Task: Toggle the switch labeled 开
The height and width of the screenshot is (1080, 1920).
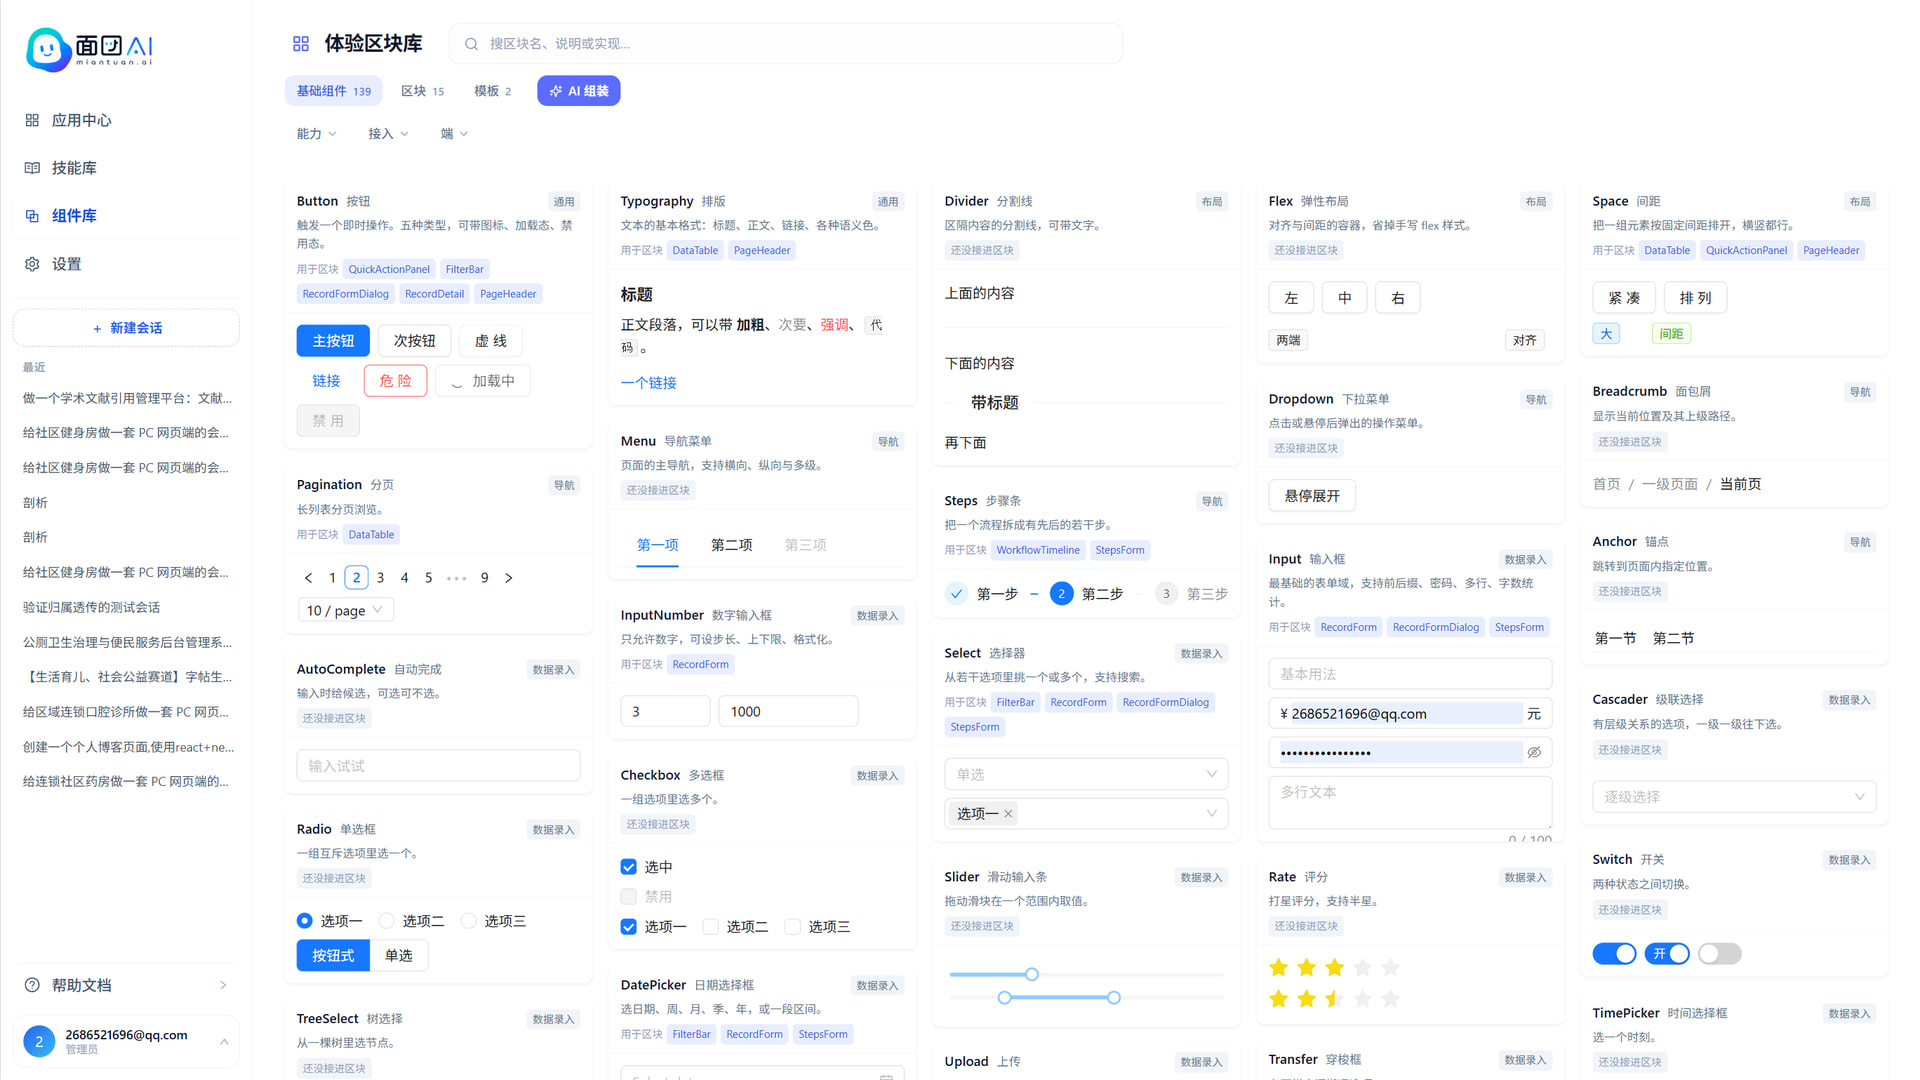Action: pyautogui.click(x=1667, y=954)
